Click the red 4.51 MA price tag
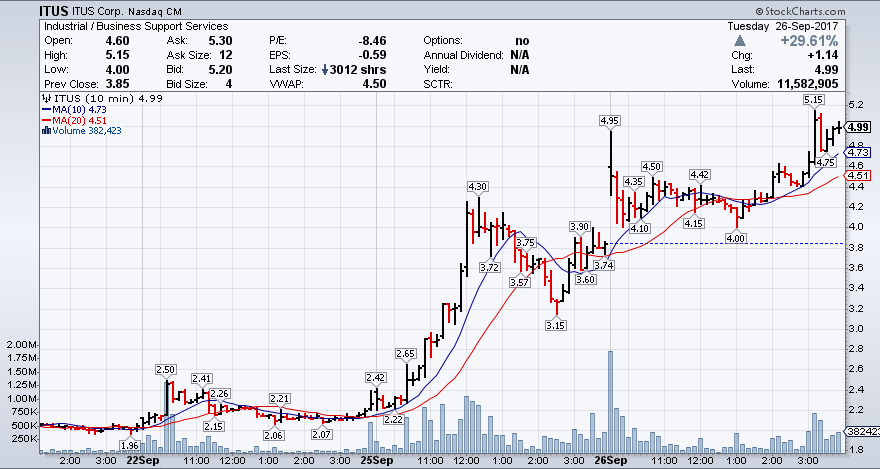The width and height of the screenshot is (880, 469). (x=857, y=176)
